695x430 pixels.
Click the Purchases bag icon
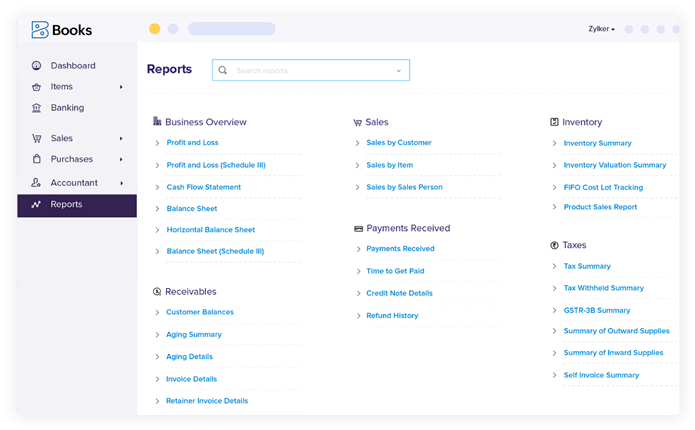pos(37,159)
